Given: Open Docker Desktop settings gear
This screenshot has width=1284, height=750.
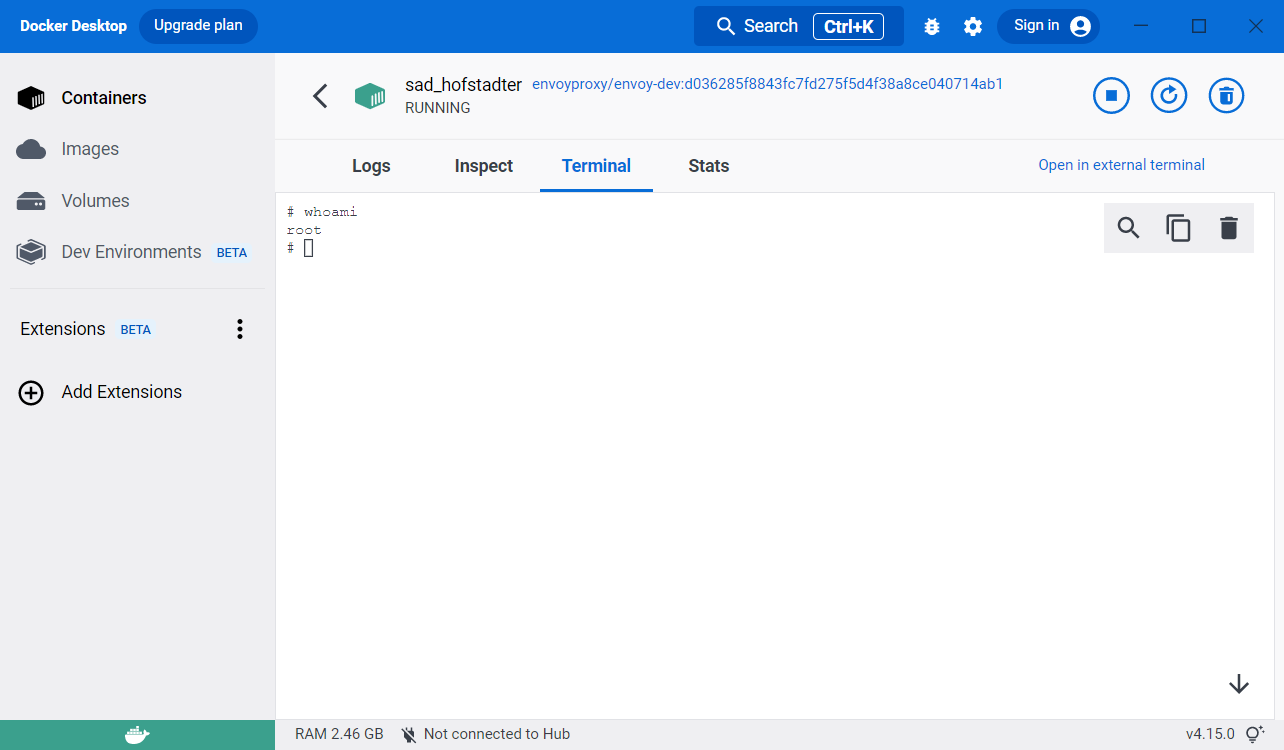Looking at the screenshot, I should click(973, 27).
